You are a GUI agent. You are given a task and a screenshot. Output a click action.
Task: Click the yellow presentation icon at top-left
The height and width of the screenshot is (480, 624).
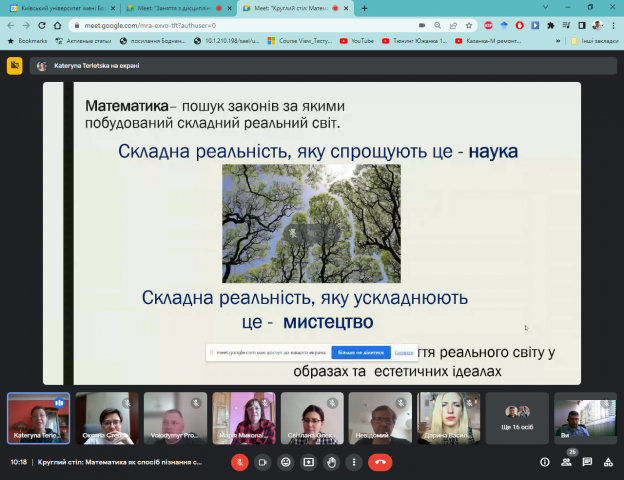tap(14, 66)
